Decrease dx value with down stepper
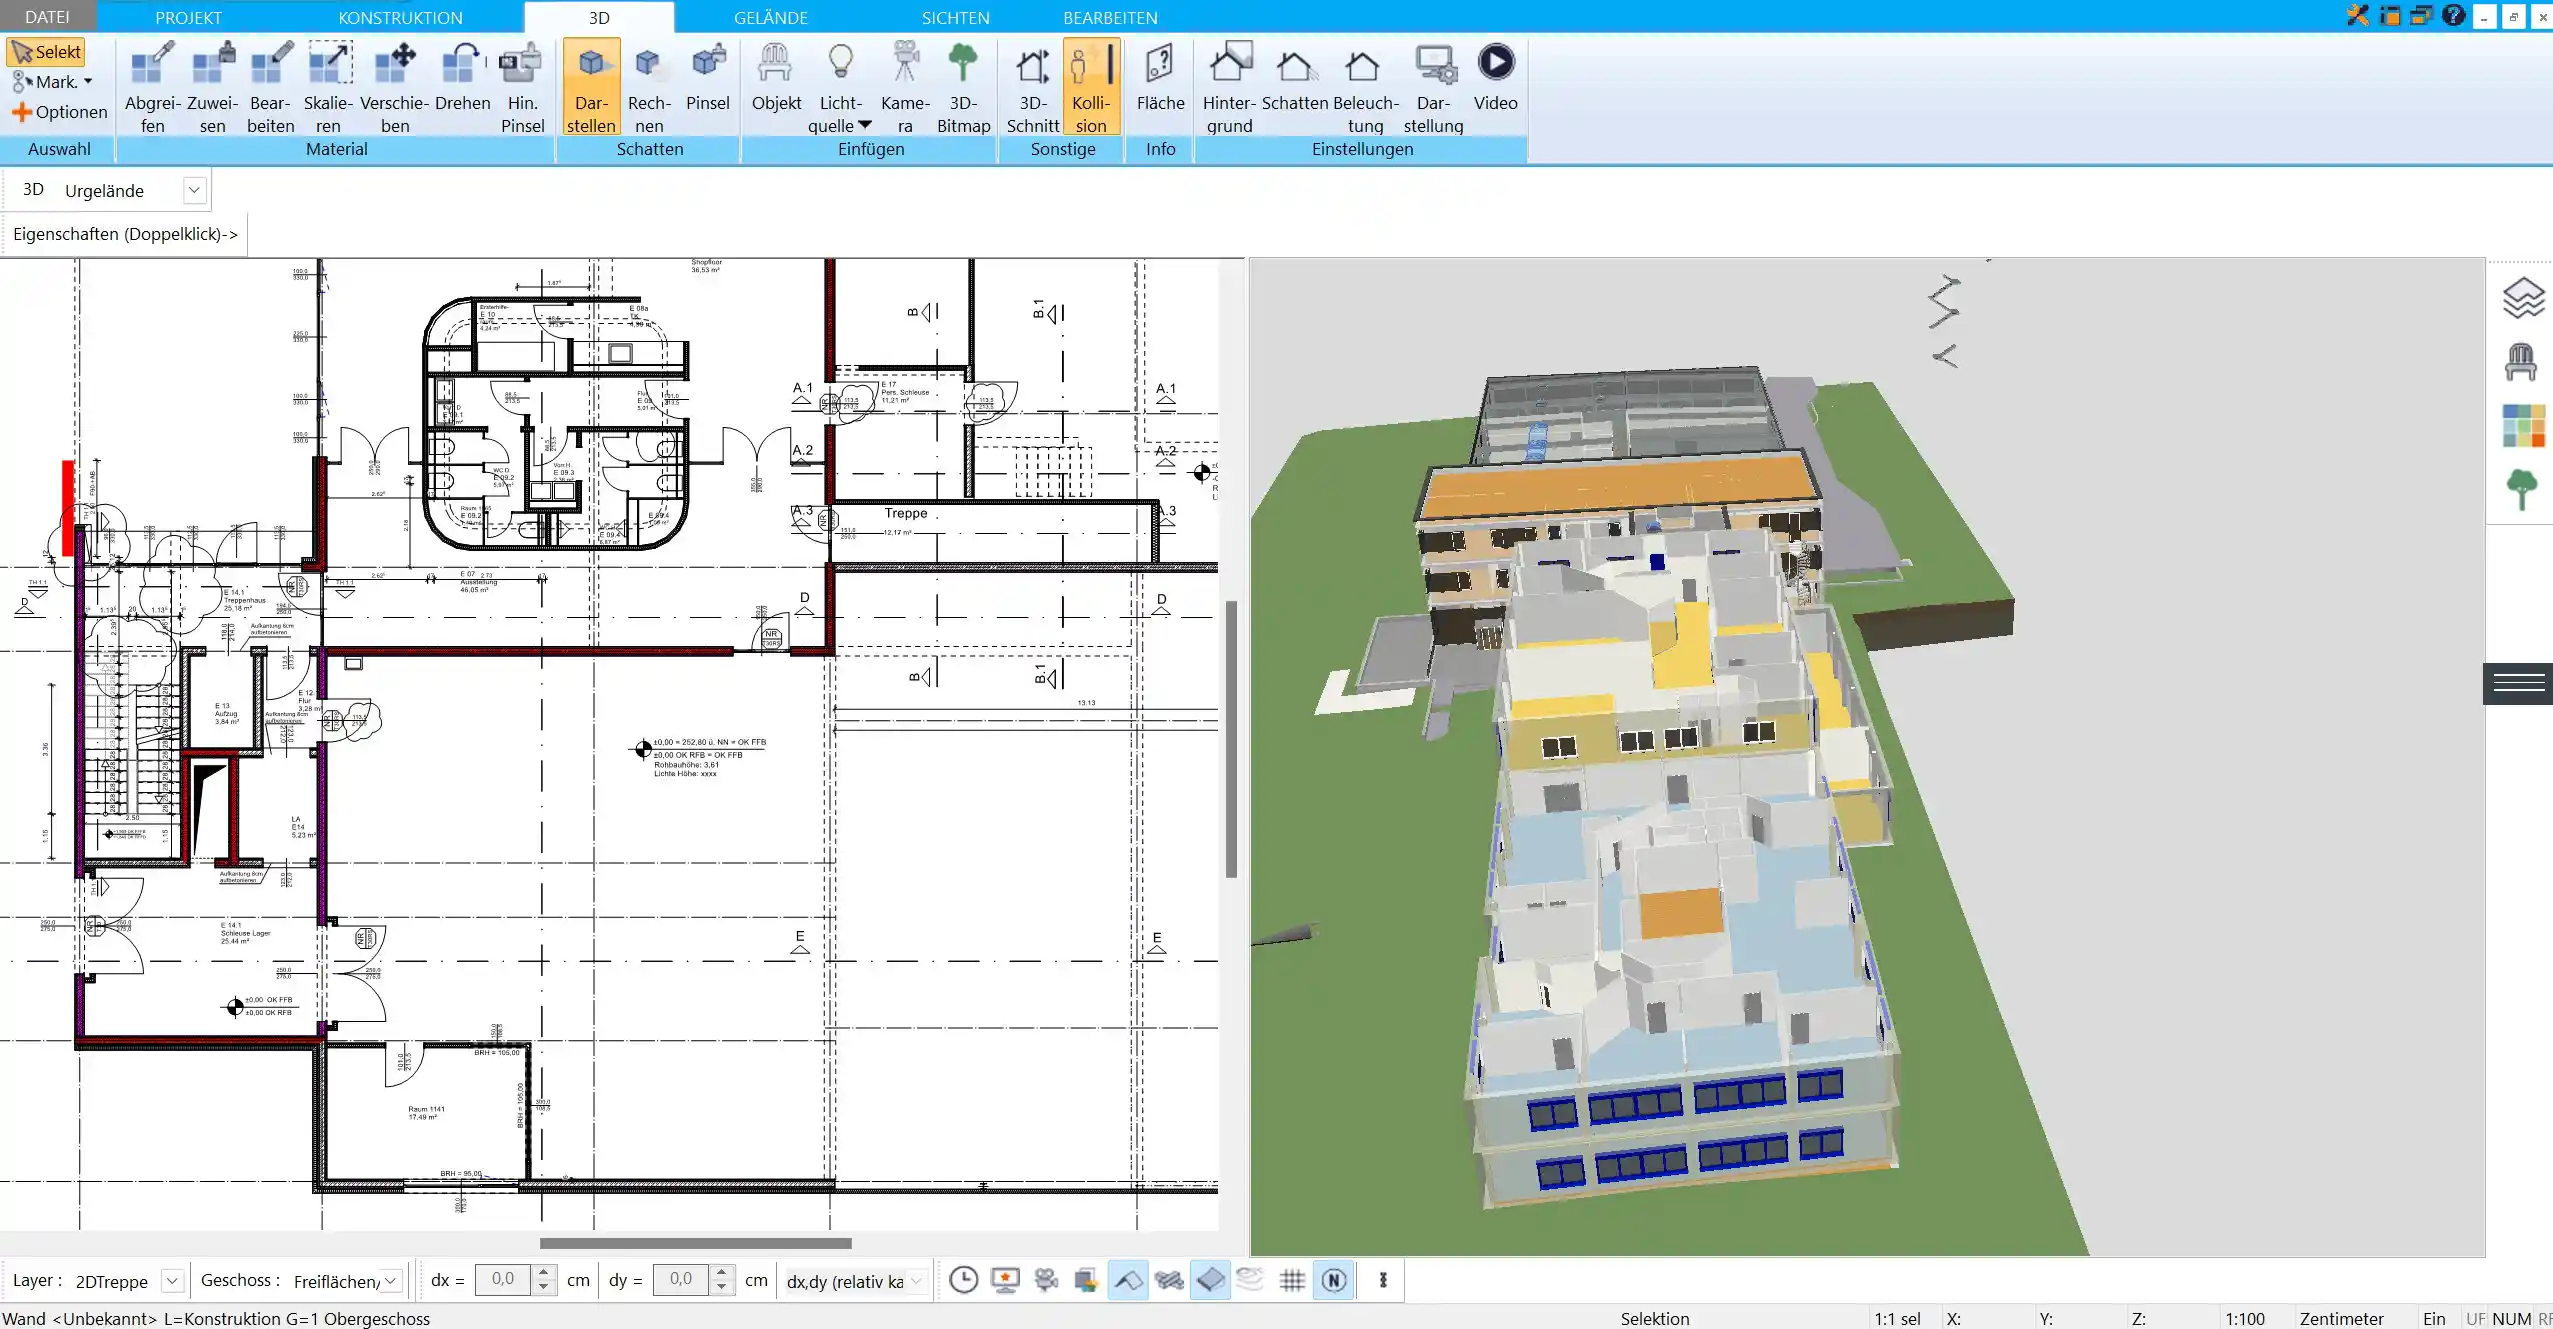This screenshot has height=1329, width=2553. click(x=544, y=1288)
